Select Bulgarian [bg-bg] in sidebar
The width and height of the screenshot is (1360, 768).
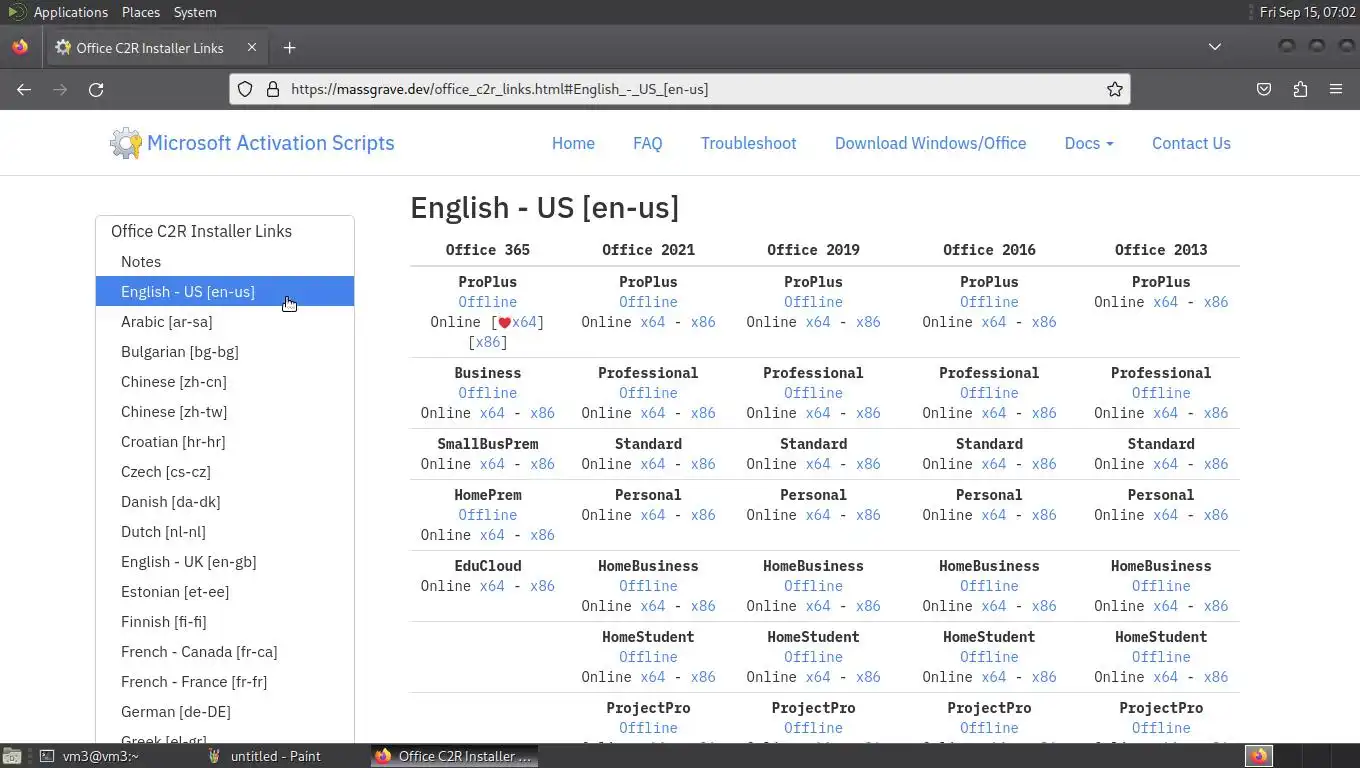click(x=225, y=351)
